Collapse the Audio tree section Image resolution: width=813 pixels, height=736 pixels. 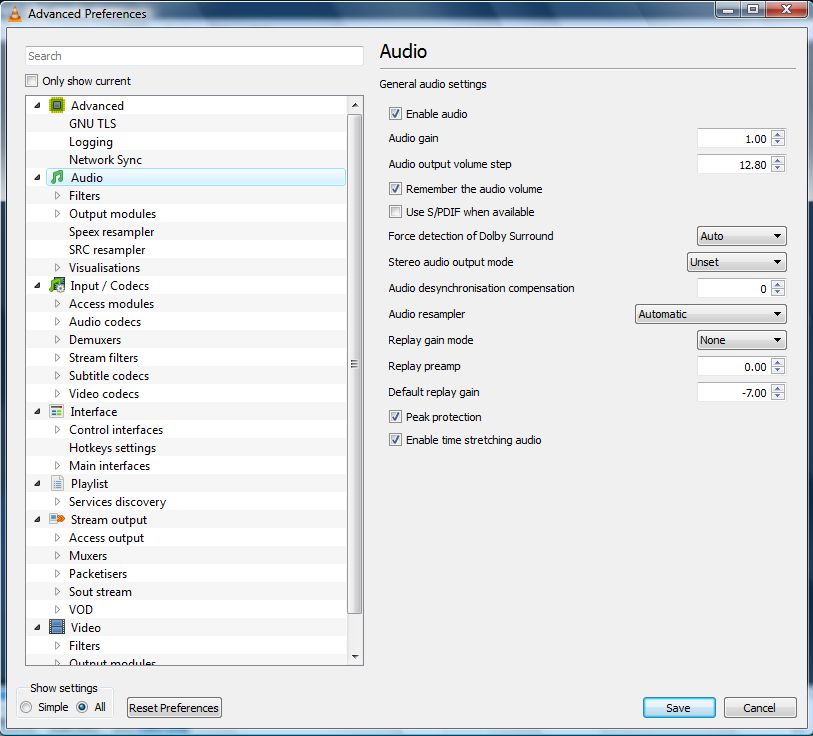[37, 177]
